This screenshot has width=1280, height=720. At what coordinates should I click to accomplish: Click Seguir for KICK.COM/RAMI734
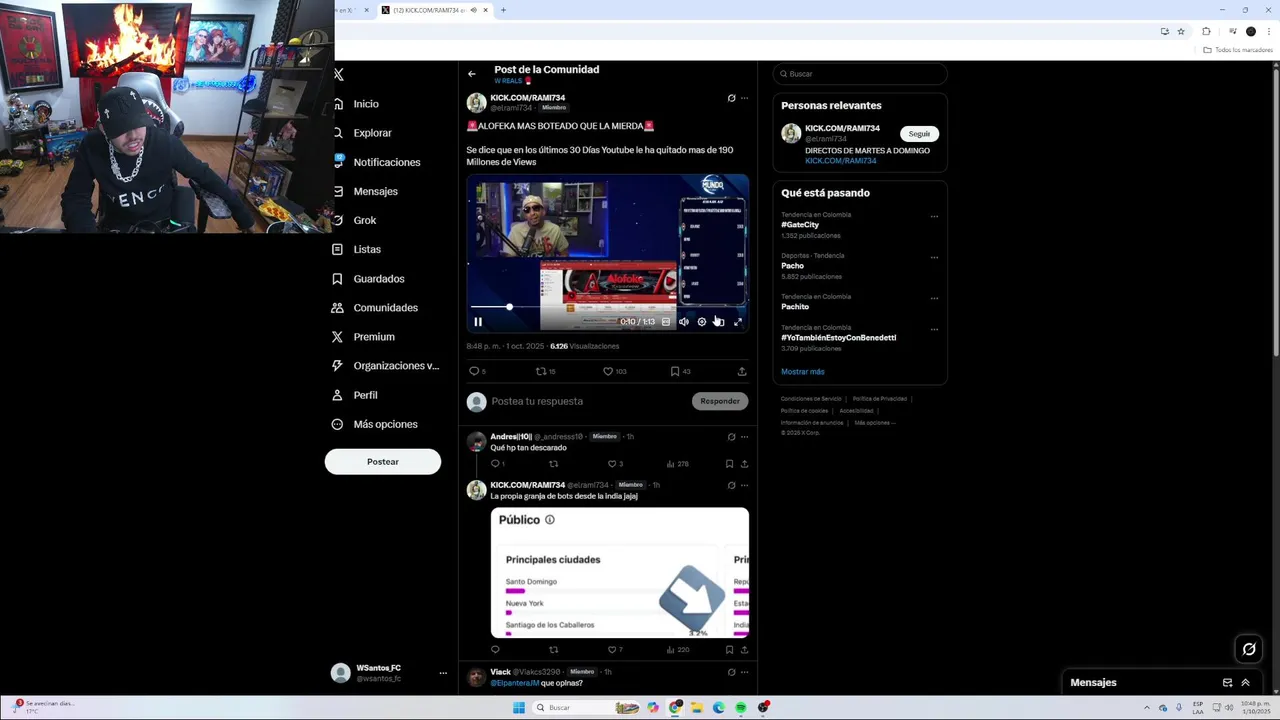tap(919, 134)
